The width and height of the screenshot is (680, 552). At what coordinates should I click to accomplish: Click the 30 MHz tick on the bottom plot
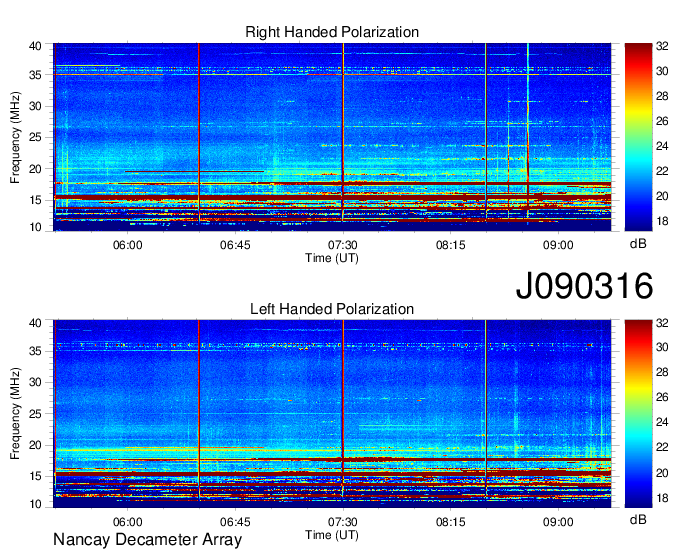35,382
